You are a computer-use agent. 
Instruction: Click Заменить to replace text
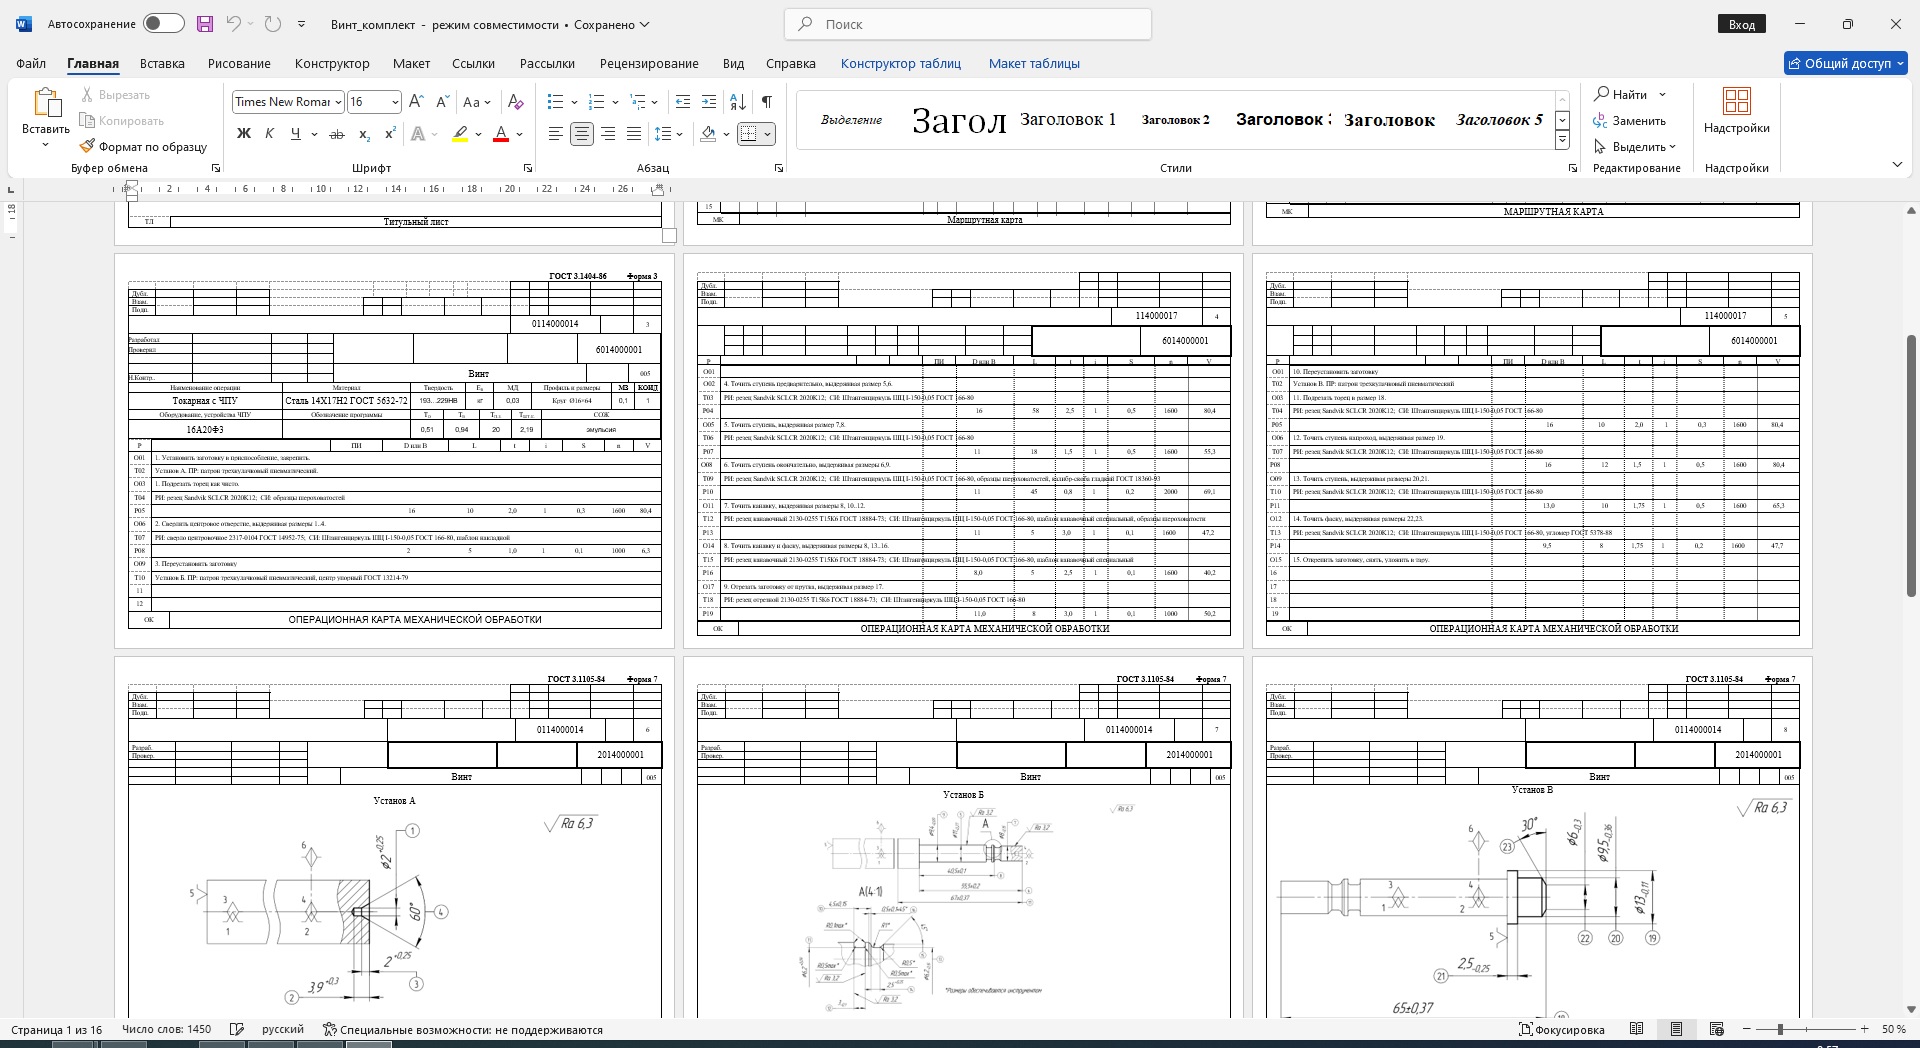point(1629,120)
